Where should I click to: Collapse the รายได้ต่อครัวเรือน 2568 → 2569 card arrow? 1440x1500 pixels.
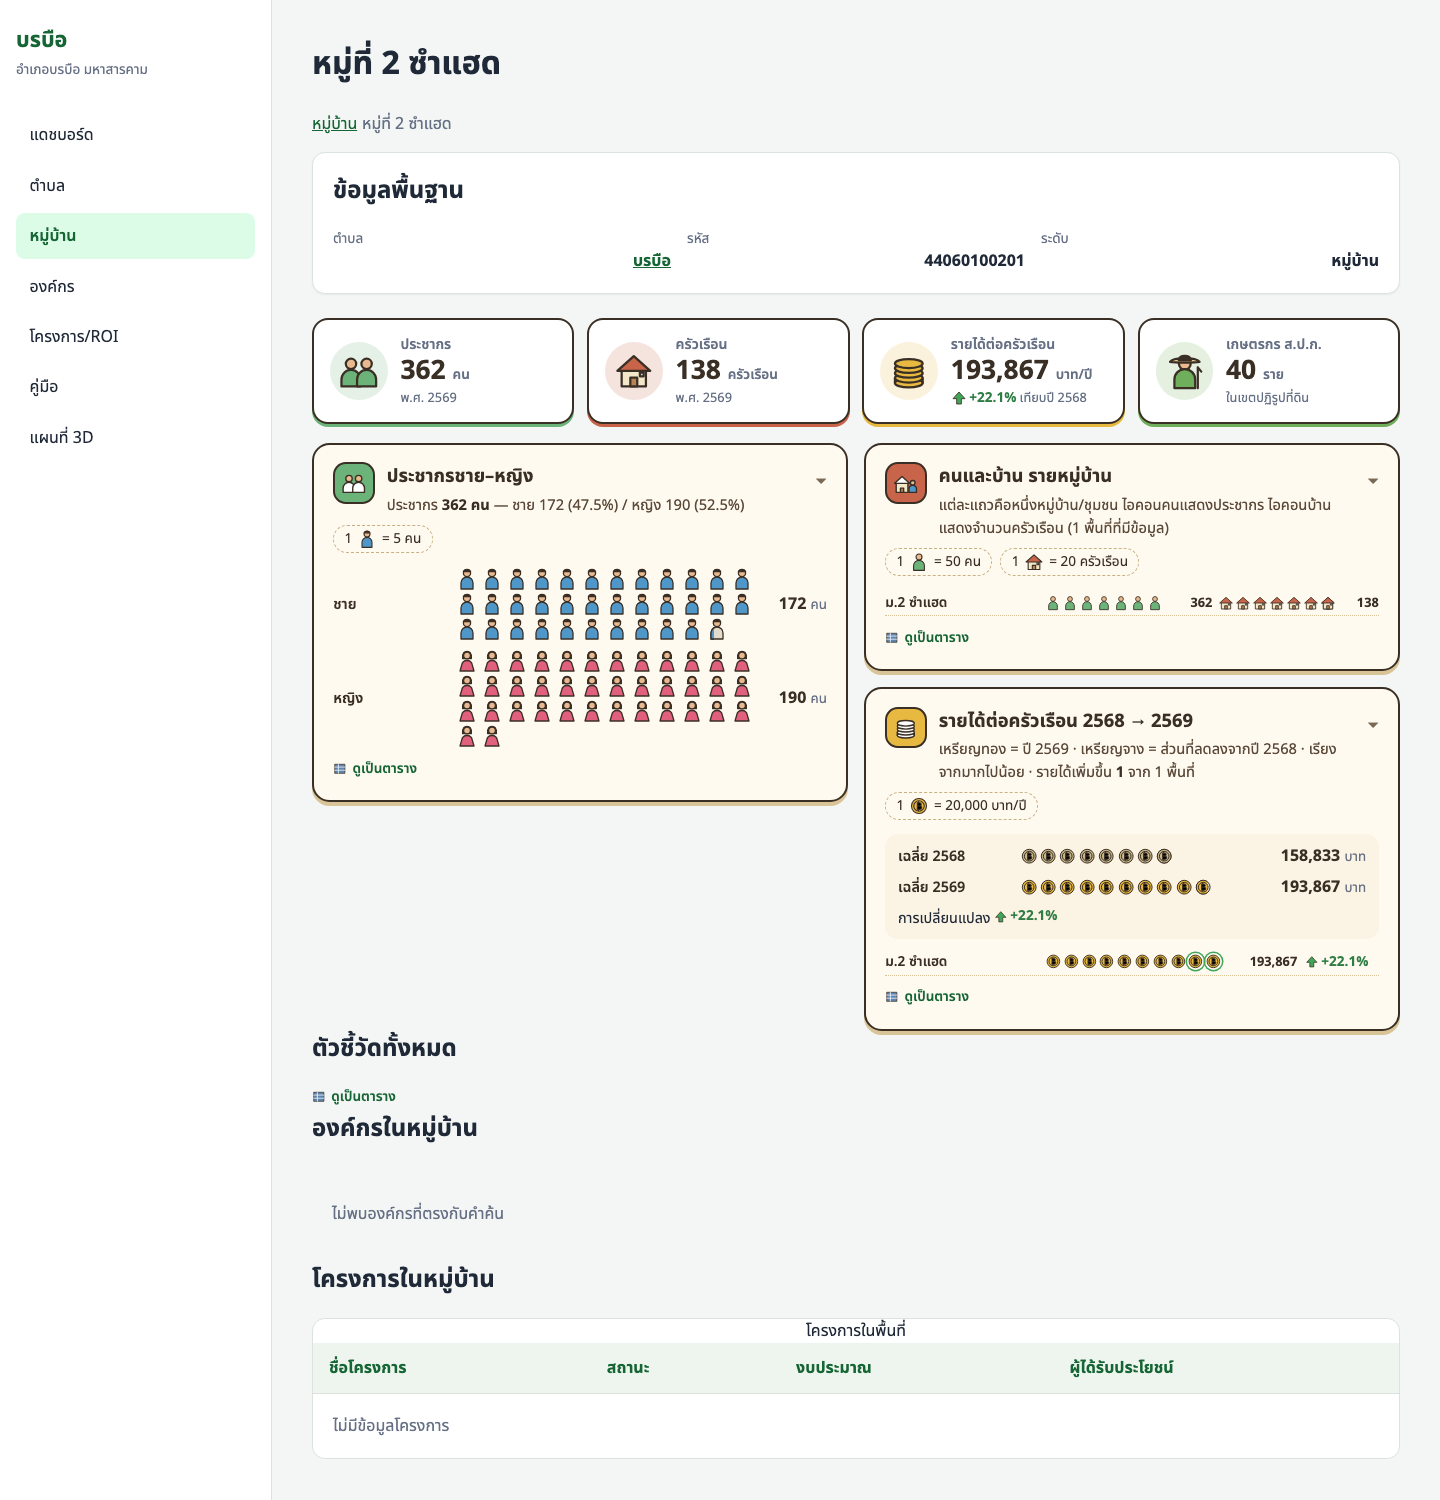pyautogui.click(x=1373, y=725)
